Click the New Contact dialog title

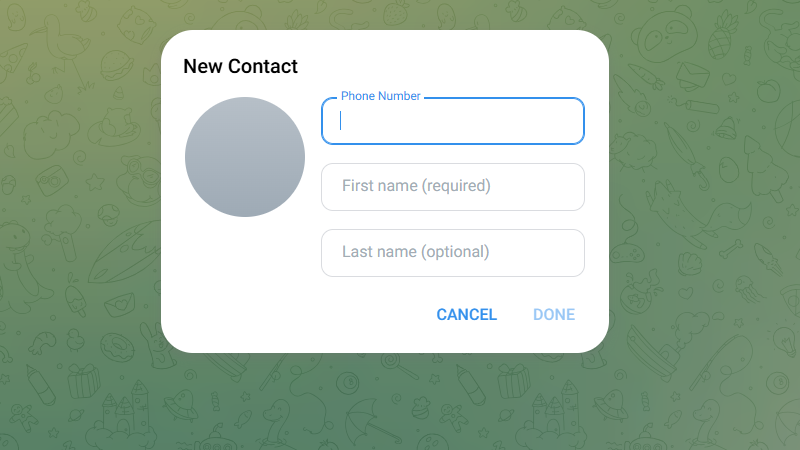click(x=241, y=67)
